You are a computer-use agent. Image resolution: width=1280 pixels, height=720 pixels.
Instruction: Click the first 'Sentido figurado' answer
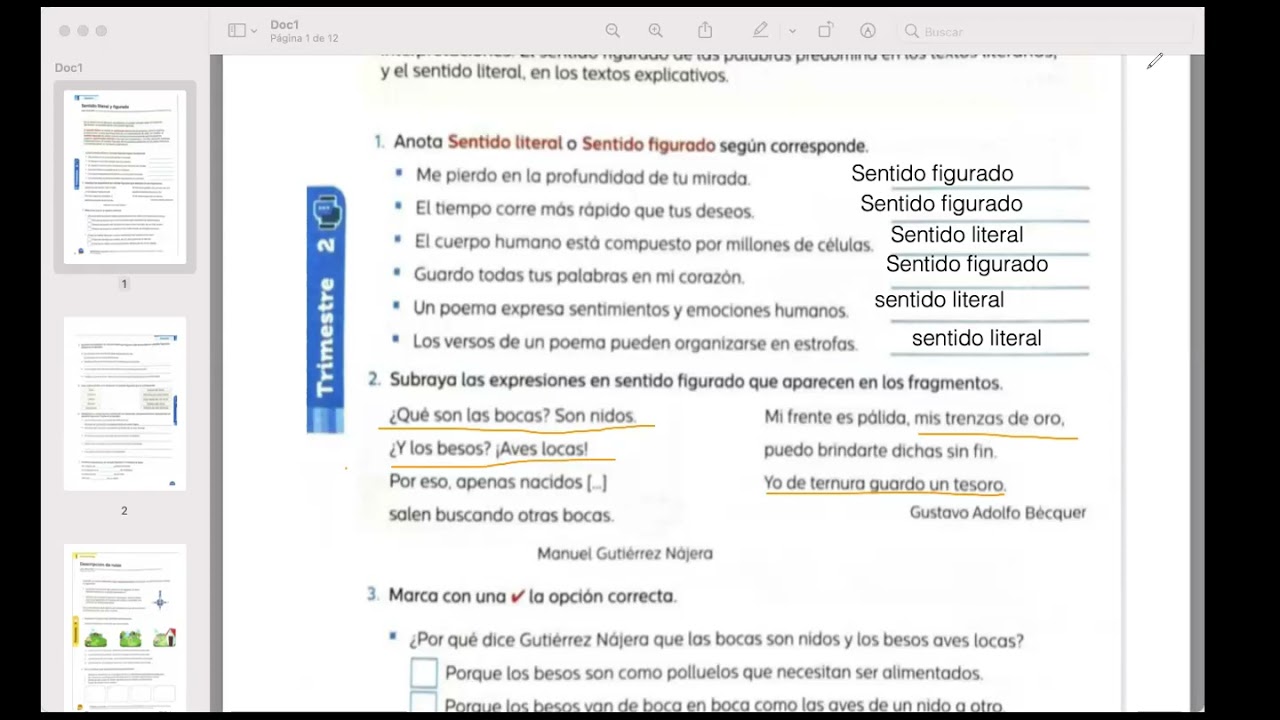point(932,173)
